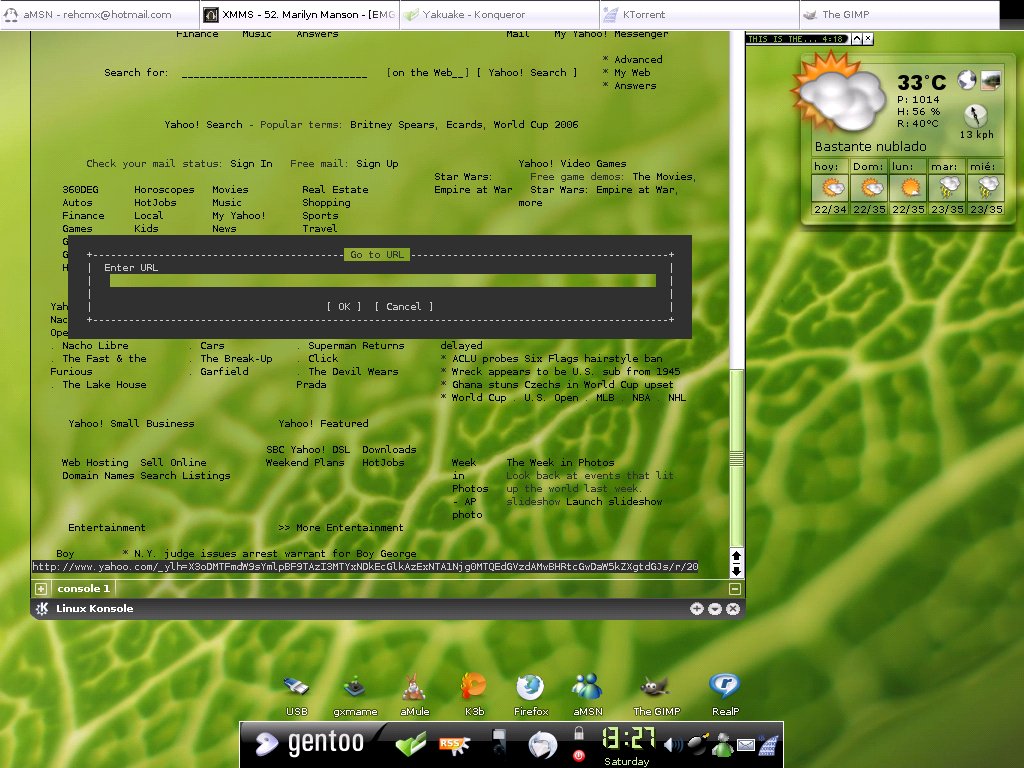Confirm the Go to URL dialog with OK
This screenshot has height=768, width=1024.
(x=344, y=306)
